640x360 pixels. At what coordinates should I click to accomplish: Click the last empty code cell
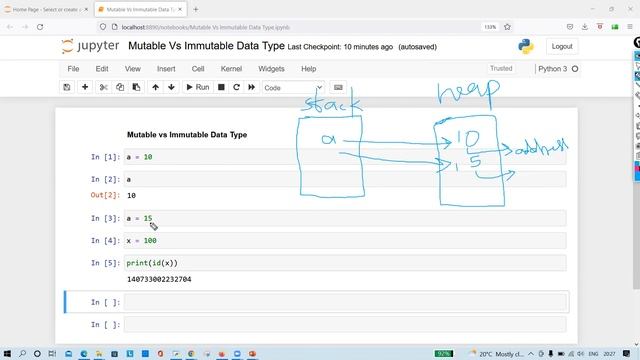tap(345, 325)
